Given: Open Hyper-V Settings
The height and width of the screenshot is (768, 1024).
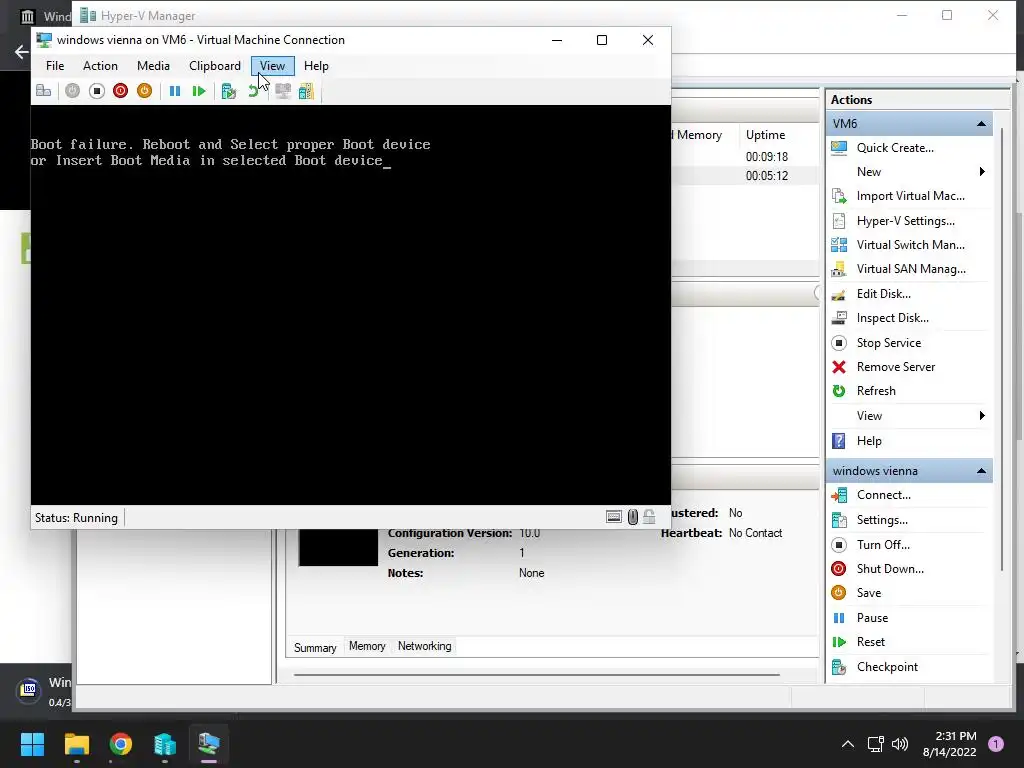Looking at the screenshot, I should (x=906, y=221).
